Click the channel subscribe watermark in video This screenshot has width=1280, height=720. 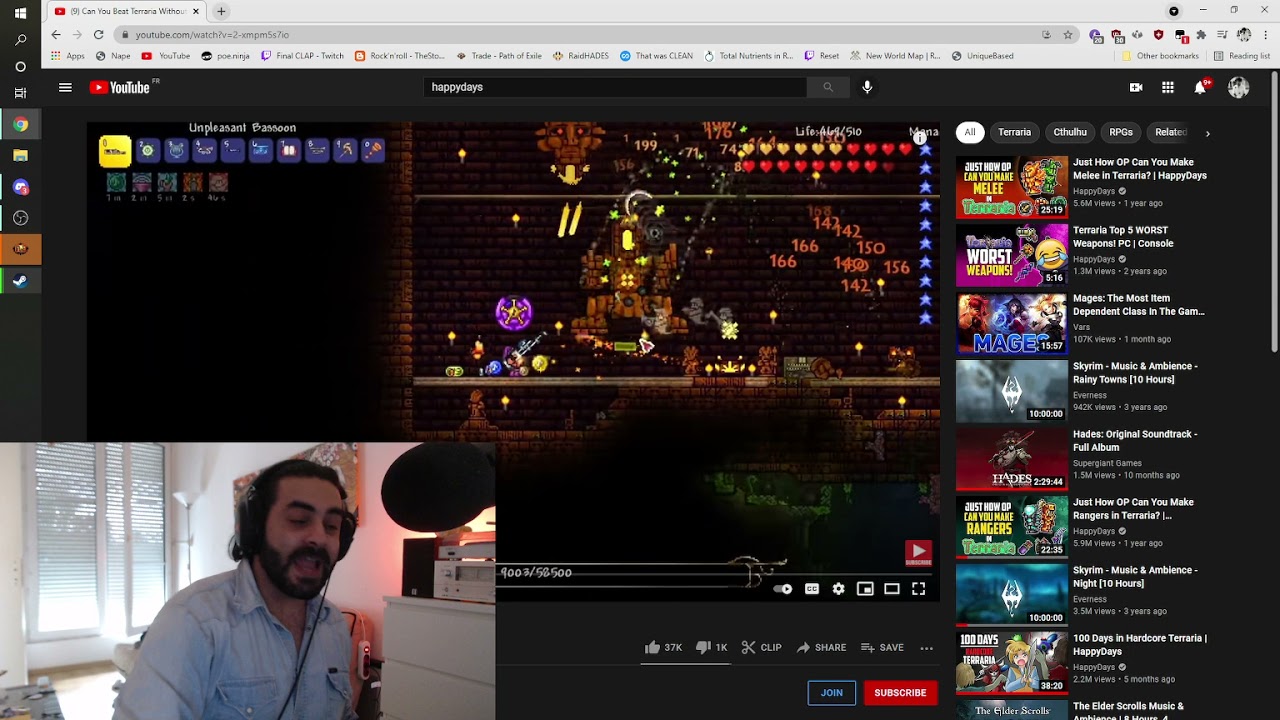918,553
